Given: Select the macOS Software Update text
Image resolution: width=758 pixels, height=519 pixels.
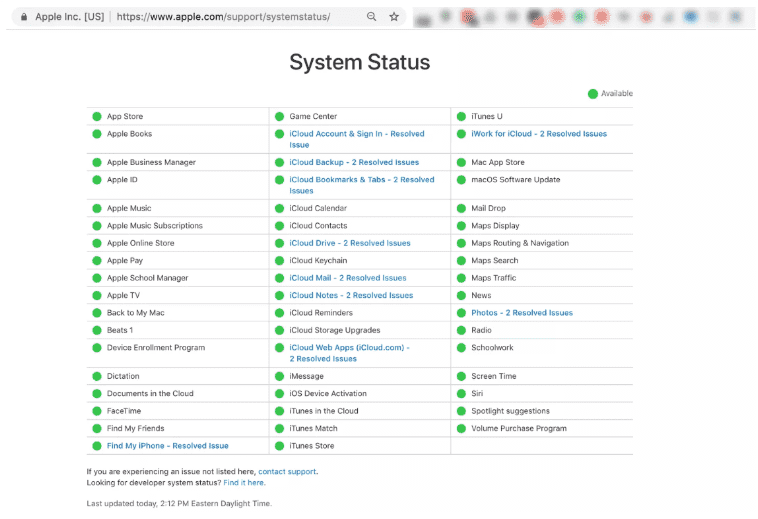Looking at the screenshot, I should click(516, 180).
